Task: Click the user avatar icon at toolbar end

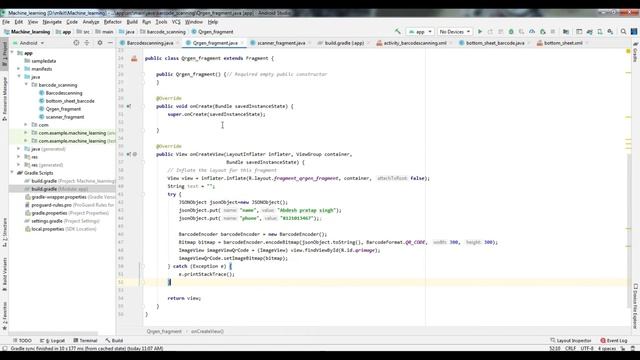Action: click(634, 31)
